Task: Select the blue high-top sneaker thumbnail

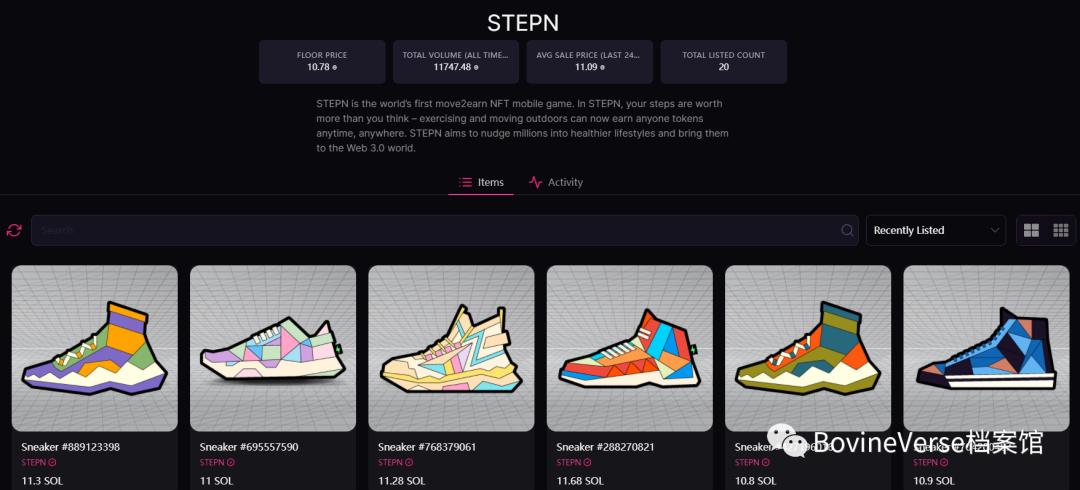Action: point(986,348)
